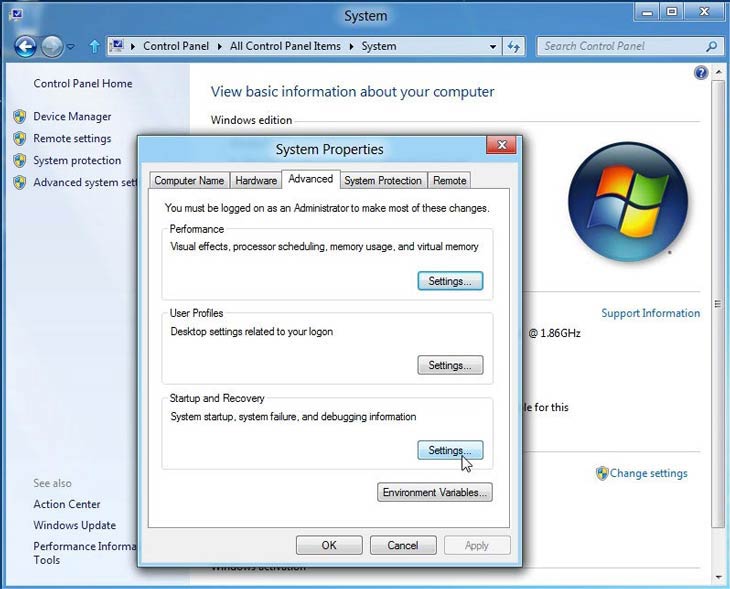Click the Apply button in System Properties
Screen dimensions: 730x589
pos(477,545)
